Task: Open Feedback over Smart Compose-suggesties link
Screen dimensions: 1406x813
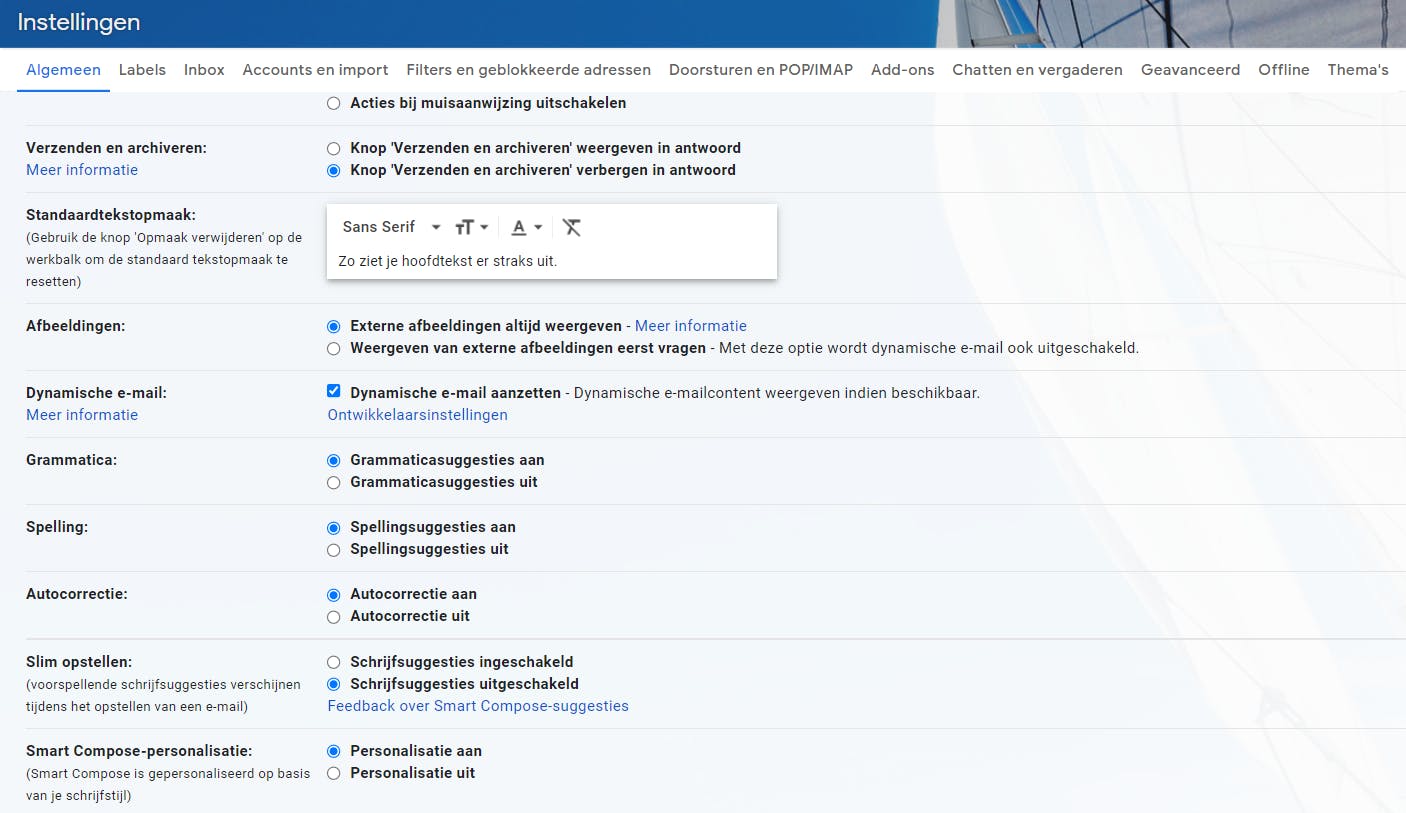Action: click(478, 706)
